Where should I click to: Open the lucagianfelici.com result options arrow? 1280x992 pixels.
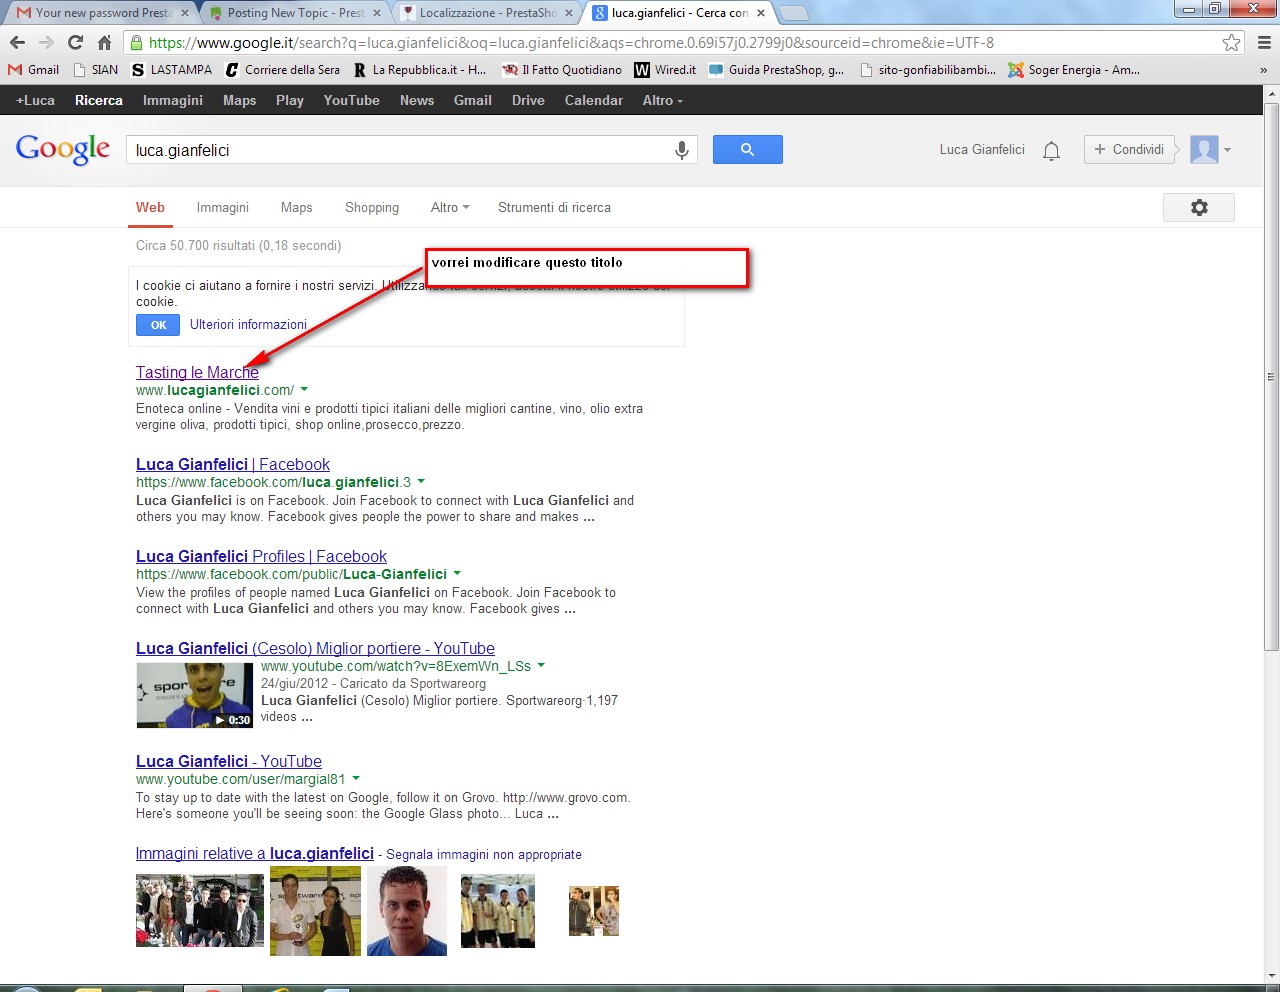point(304,390)
